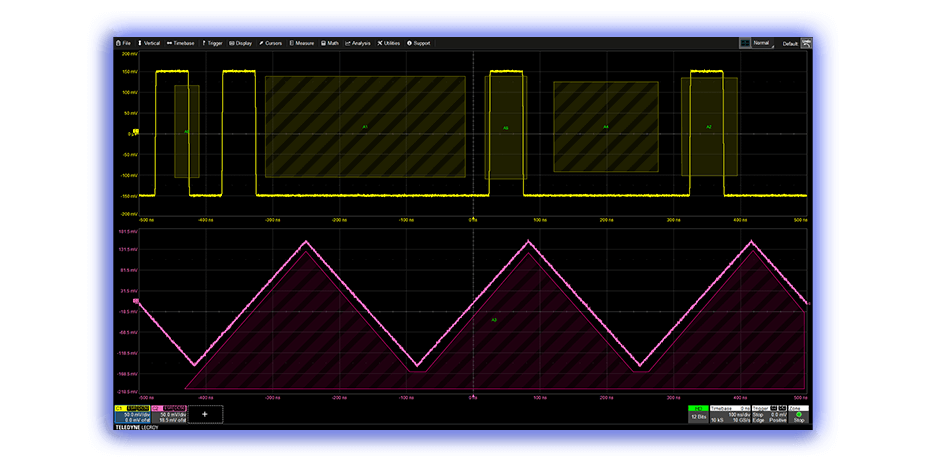The width and height of the screenshot is (926, 467).
Task: Open the Timebase menu
Action: (181, 43)
